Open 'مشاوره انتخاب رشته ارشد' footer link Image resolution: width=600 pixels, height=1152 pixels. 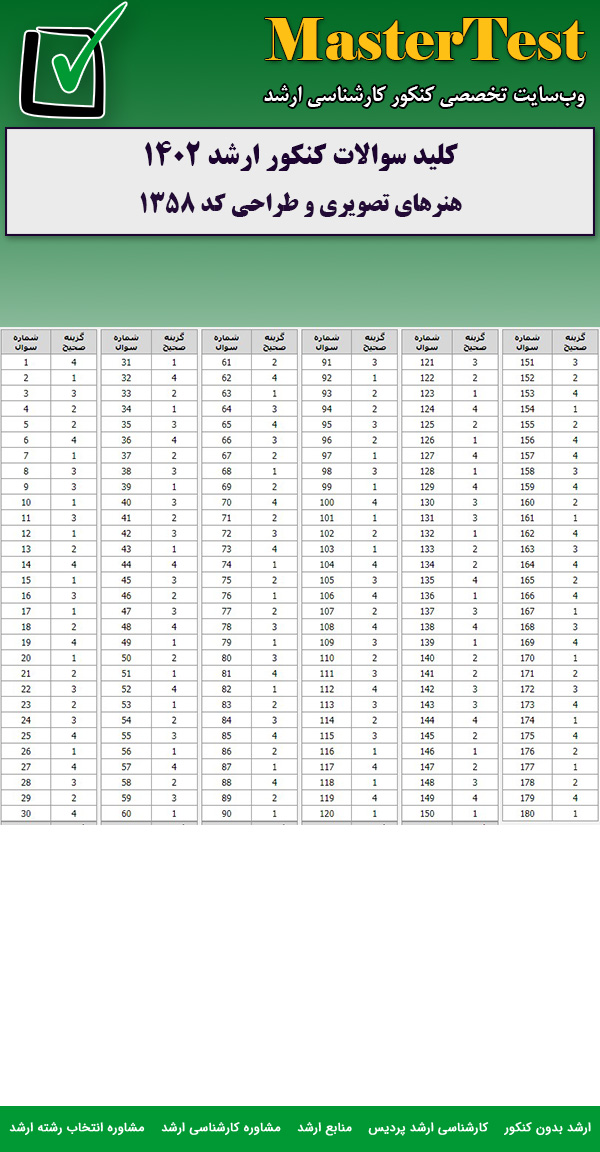pos(77,1127)
